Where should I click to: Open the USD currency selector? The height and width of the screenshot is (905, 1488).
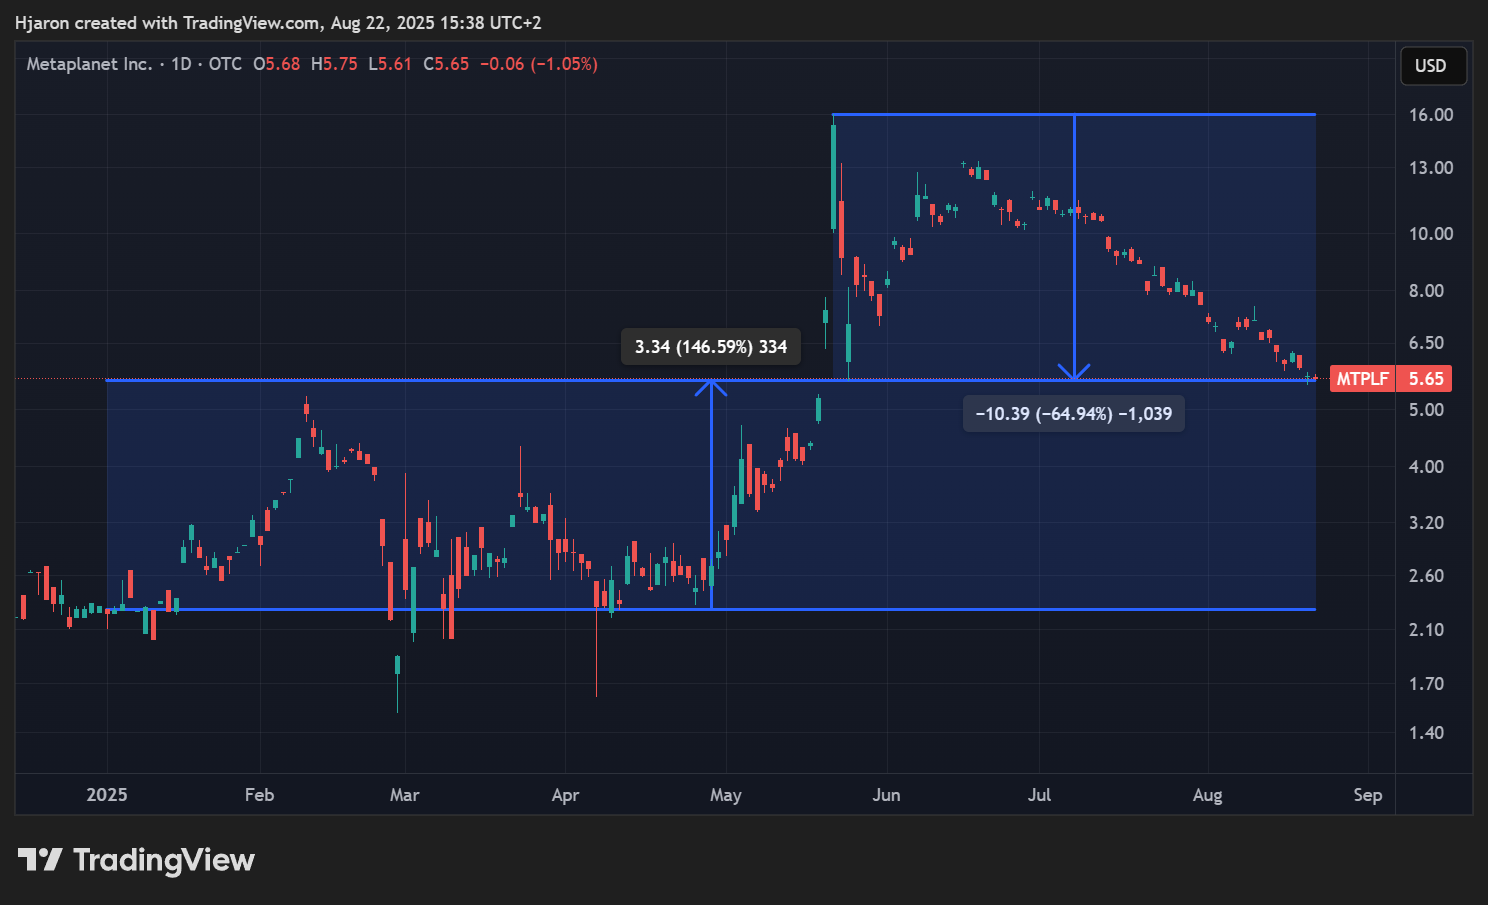point(1431,66)
